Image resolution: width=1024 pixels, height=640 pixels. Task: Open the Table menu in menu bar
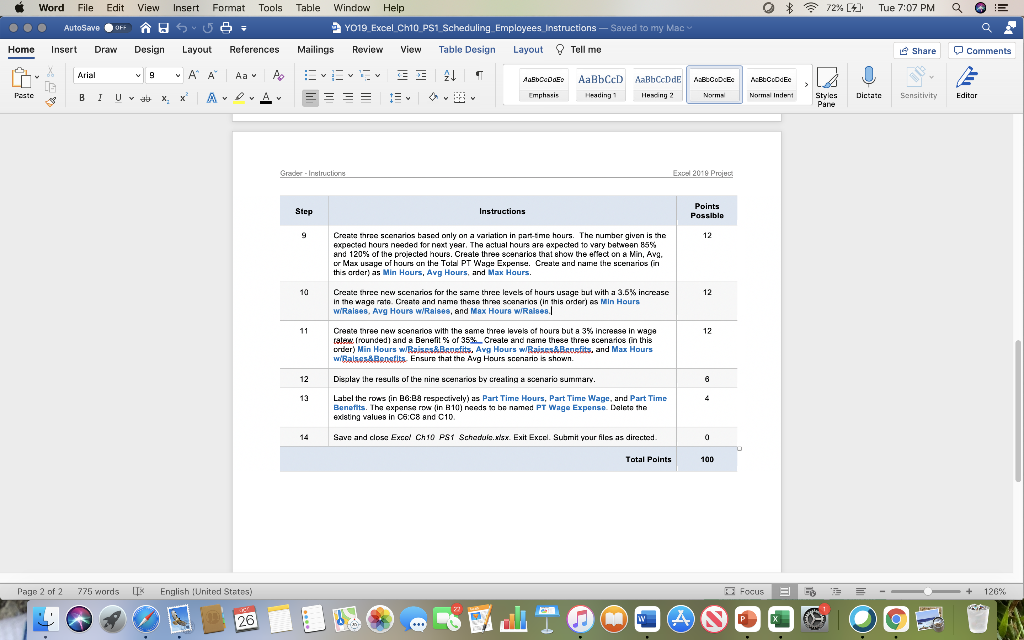[307, 7]
